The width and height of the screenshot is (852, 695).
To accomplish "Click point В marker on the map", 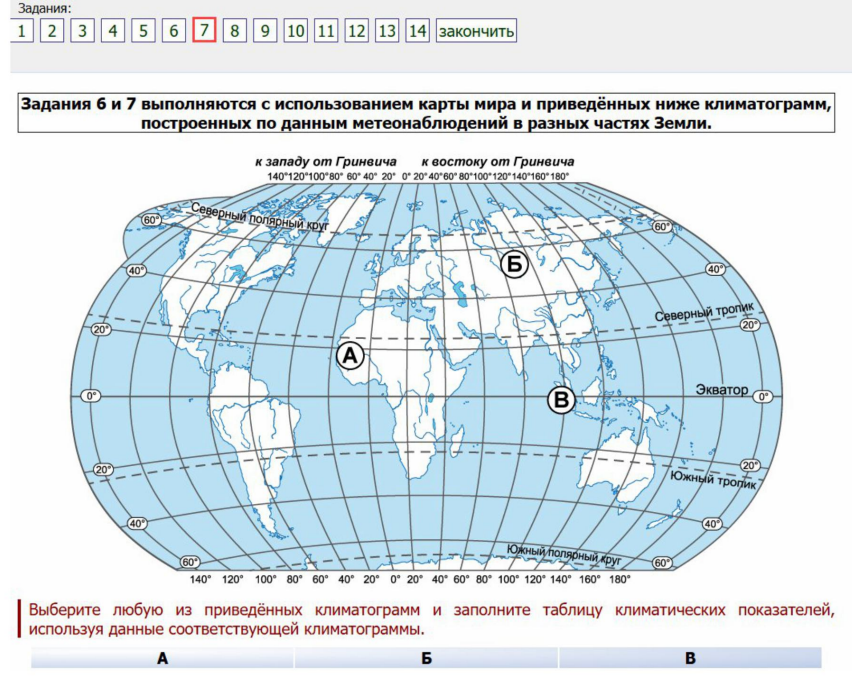I will coord(561,400).
